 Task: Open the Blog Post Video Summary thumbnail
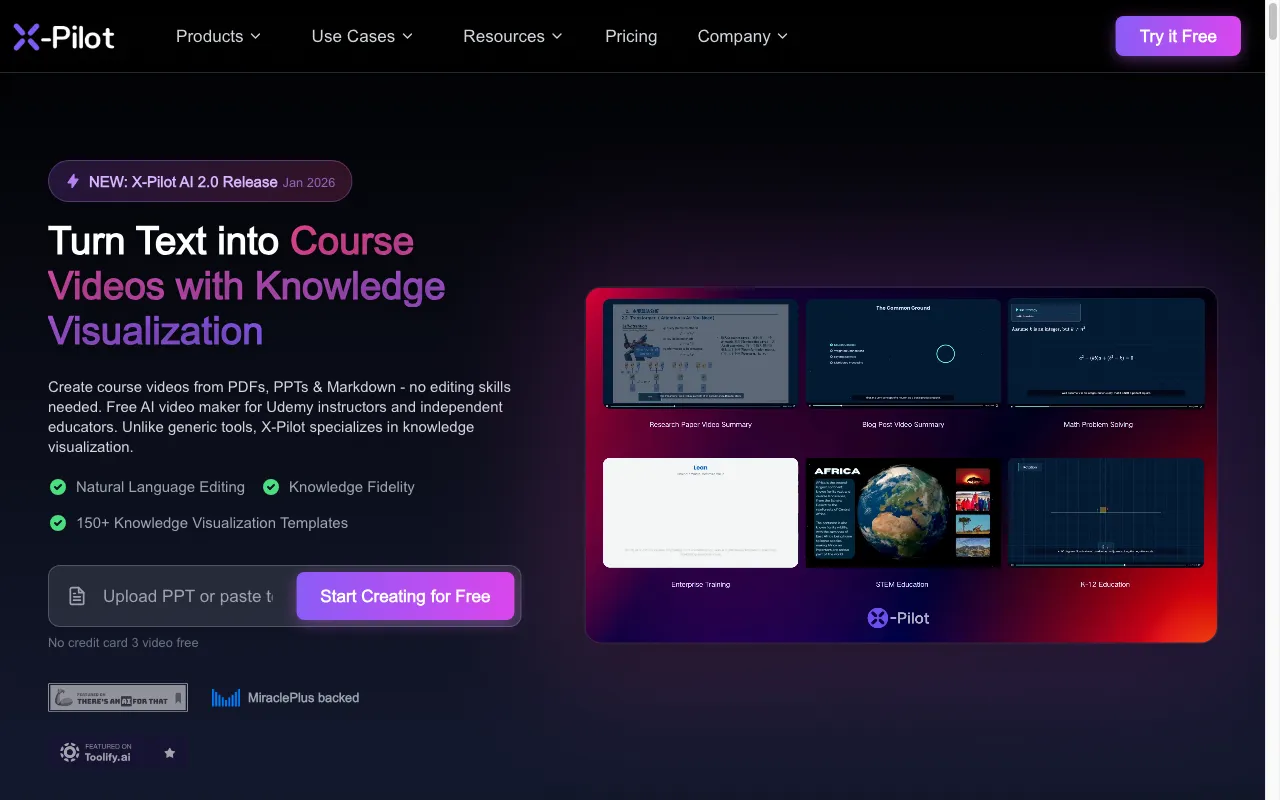(903, 353)
